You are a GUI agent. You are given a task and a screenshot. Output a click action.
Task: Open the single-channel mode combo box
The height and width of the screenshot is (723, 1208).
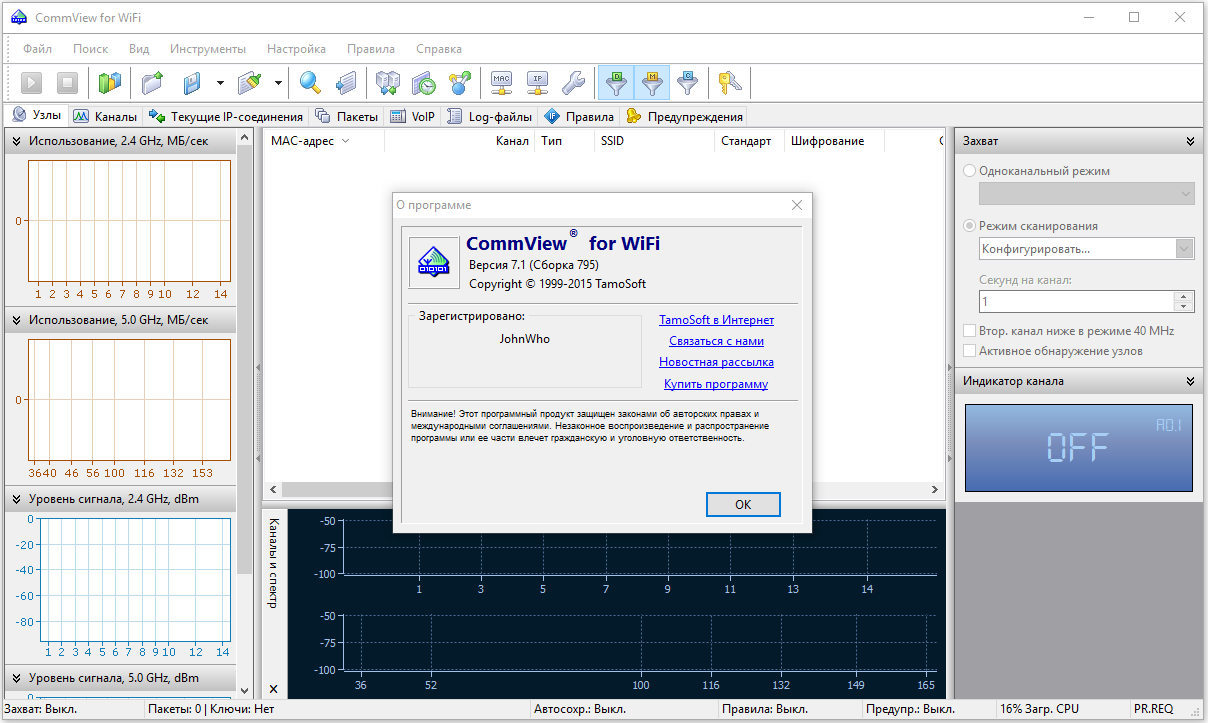point(1087,193)
